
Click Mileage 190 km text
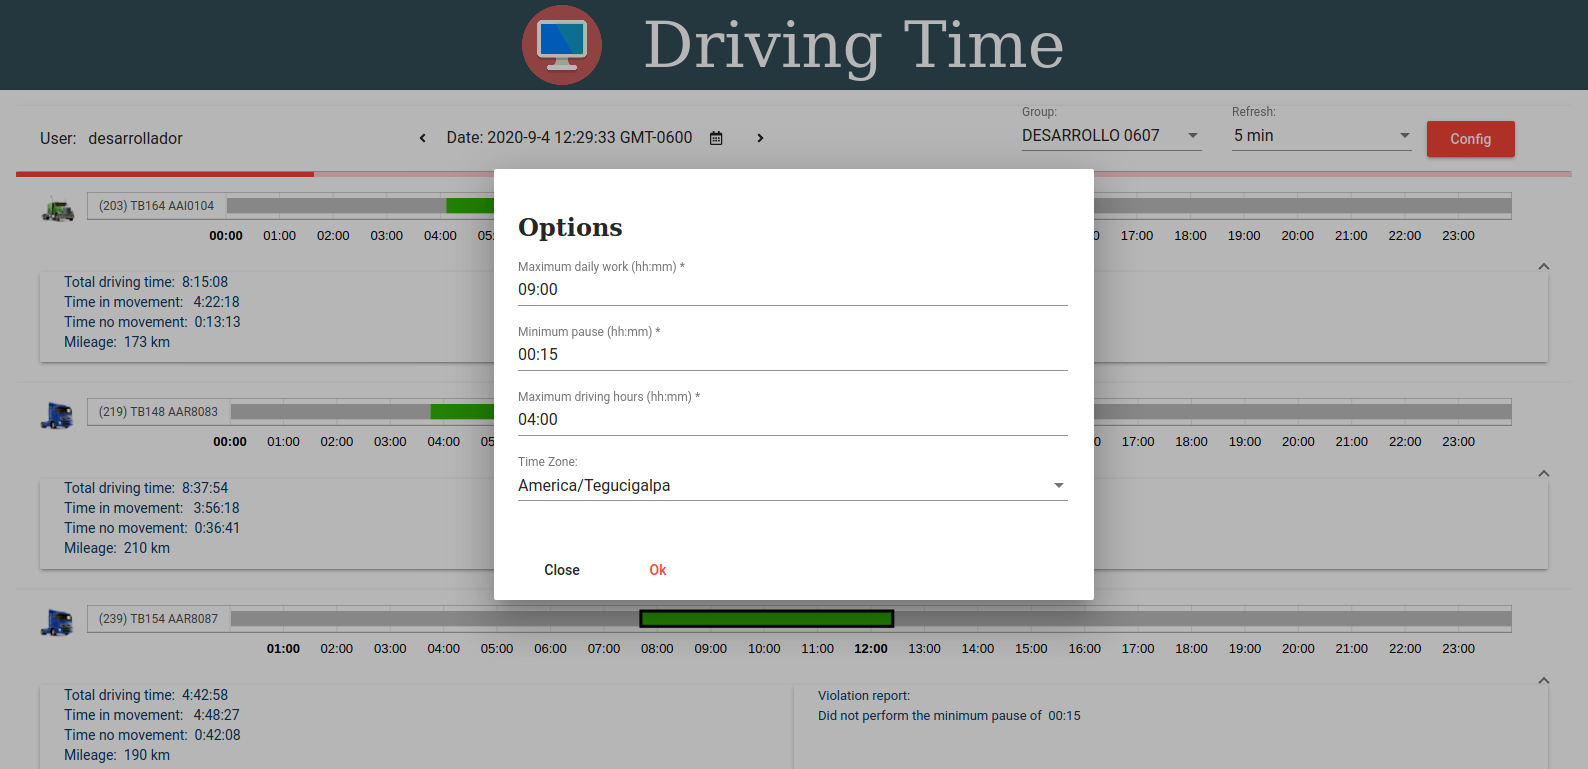tap(117, 755)
